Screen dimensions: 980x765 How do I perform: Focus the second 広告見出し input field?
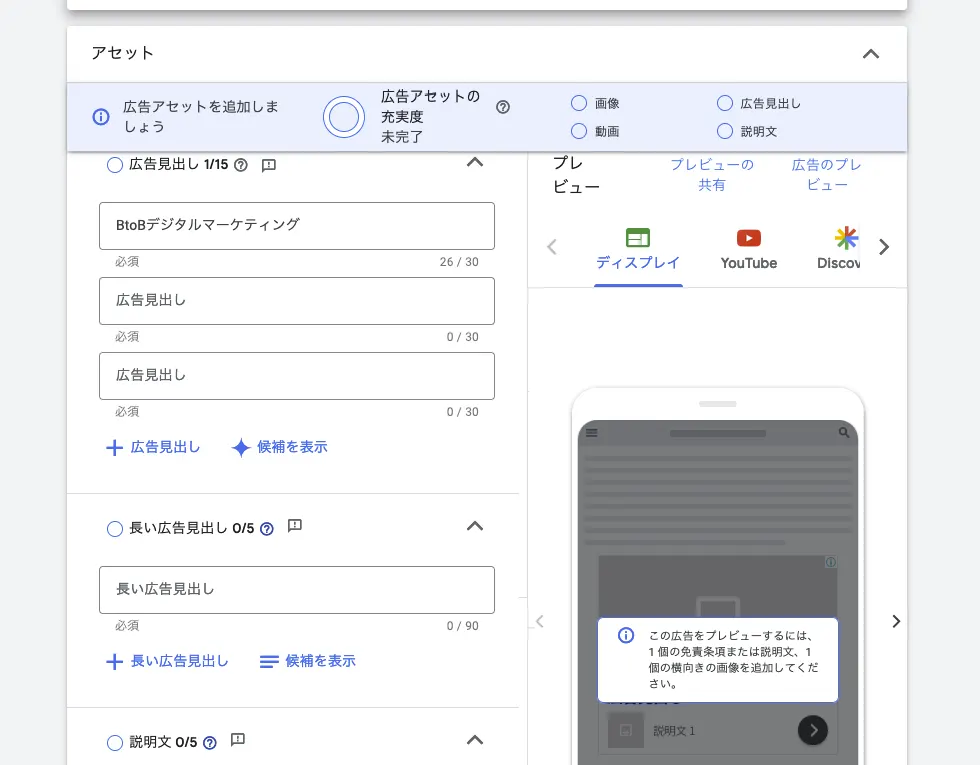coord(297,301)
